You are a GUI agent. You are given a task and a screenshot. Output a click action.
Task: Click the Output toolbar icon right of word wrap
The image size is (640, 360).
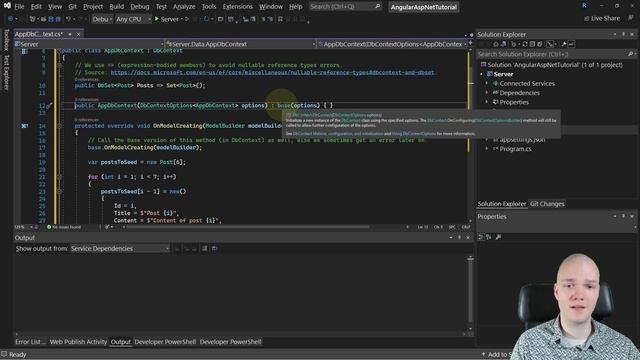point(215,248)
